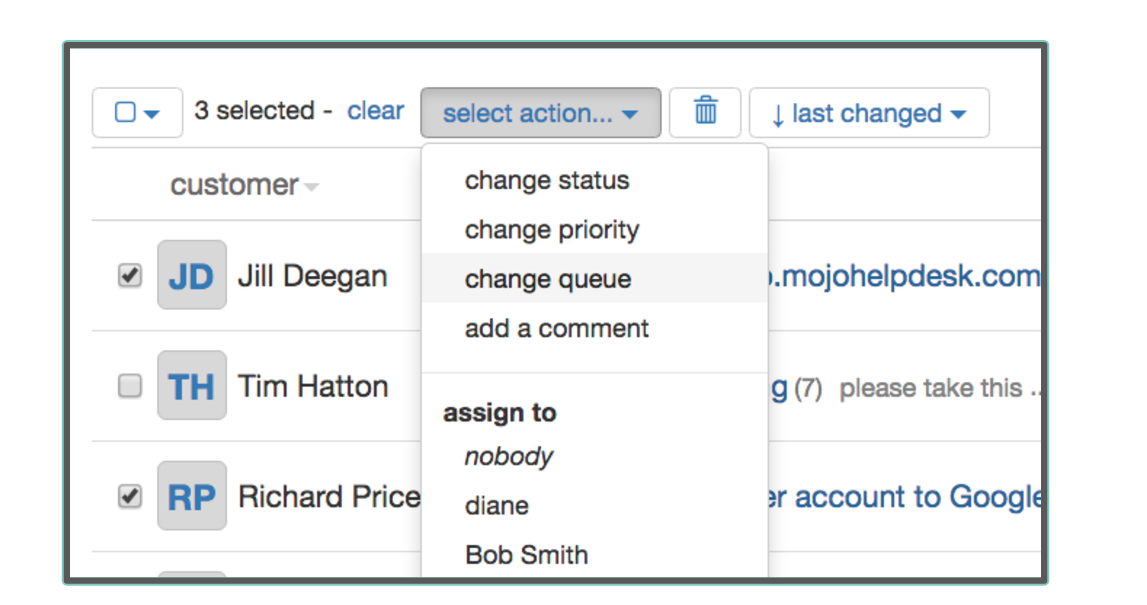Click Richard Price's RP avatar

click(192, 496)
